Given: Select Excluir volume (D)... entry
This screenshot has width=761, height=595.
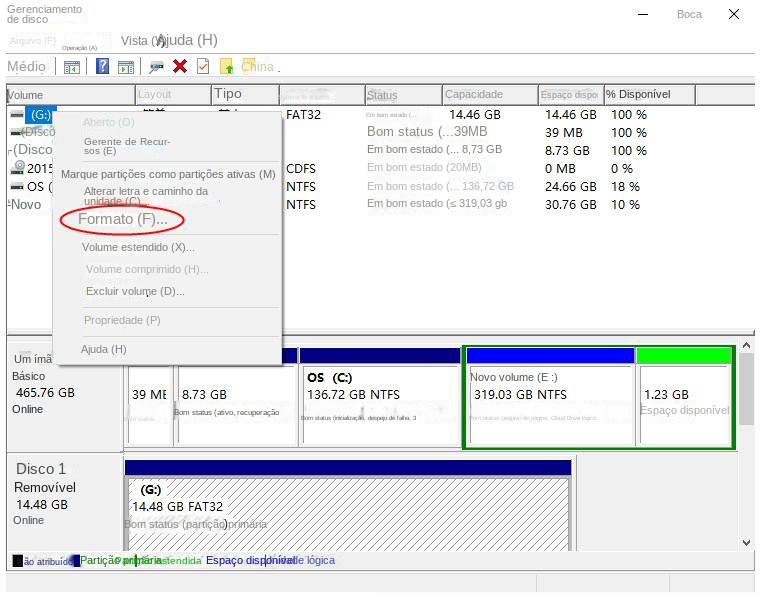Looking at the screenshot, I should (135, 291).
